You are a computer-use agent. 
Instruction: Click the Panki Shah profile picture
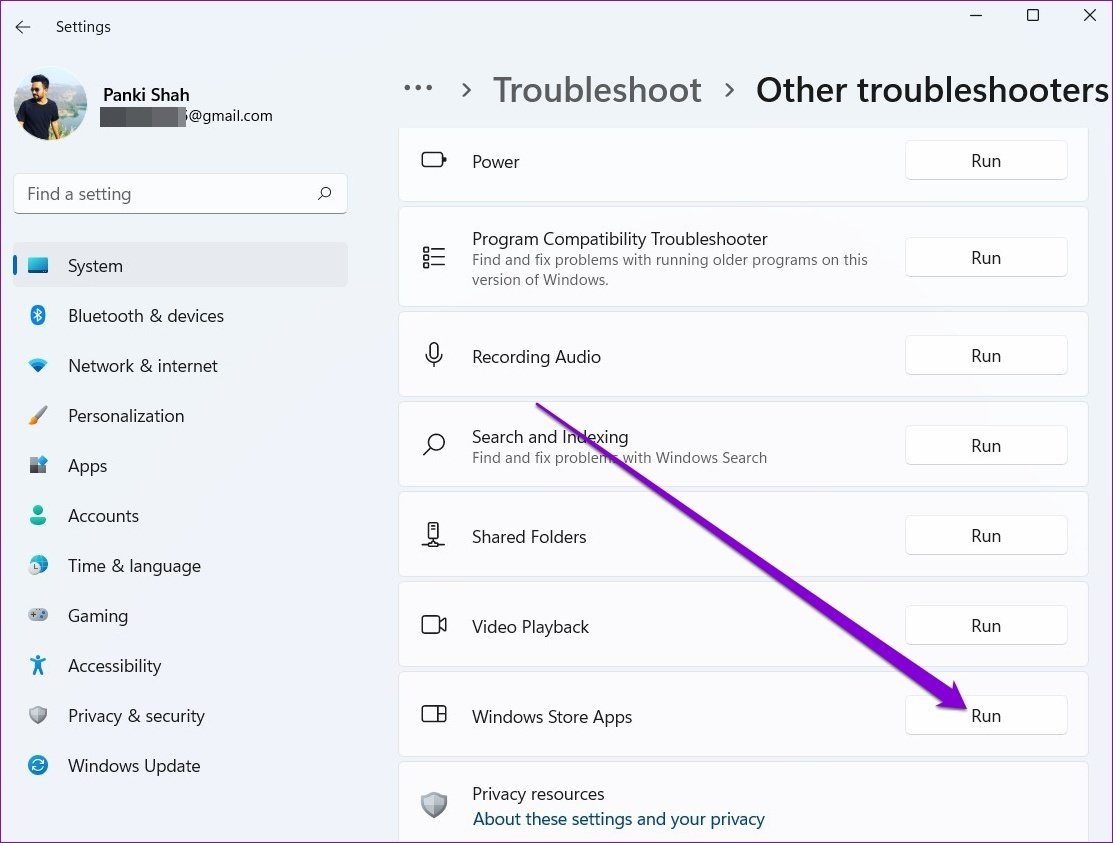click(x=50, y=104)
